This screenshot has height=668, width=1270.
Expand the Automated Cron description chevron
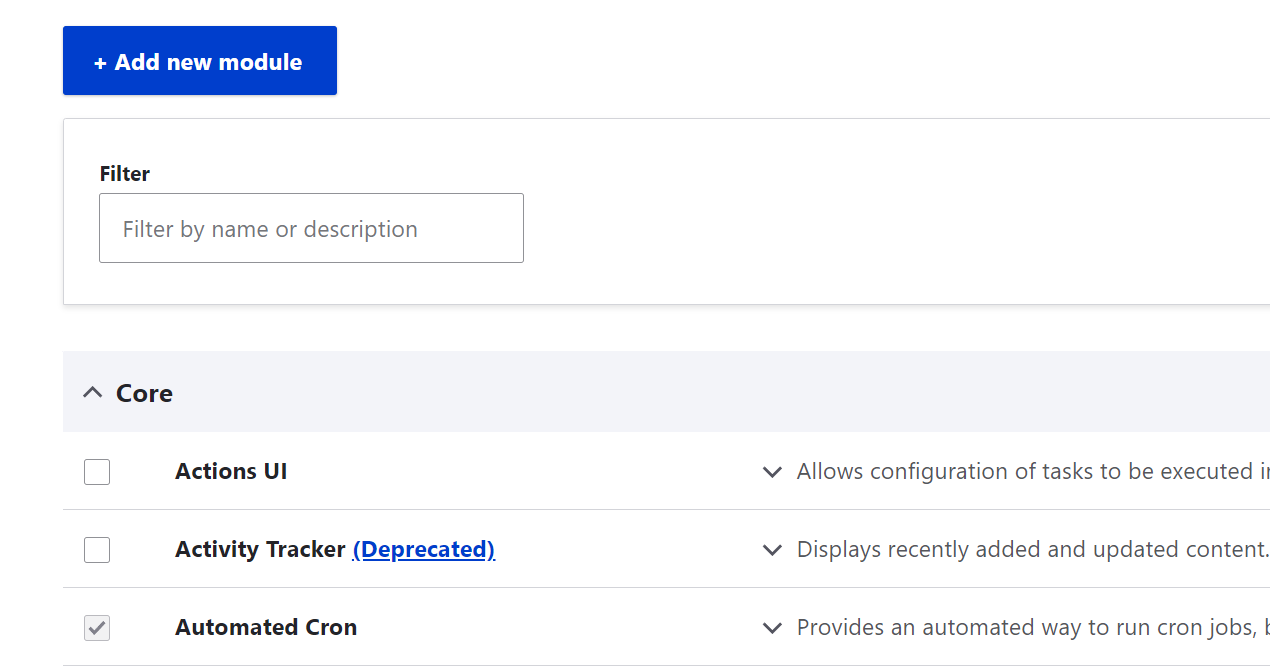click(772, 628)
